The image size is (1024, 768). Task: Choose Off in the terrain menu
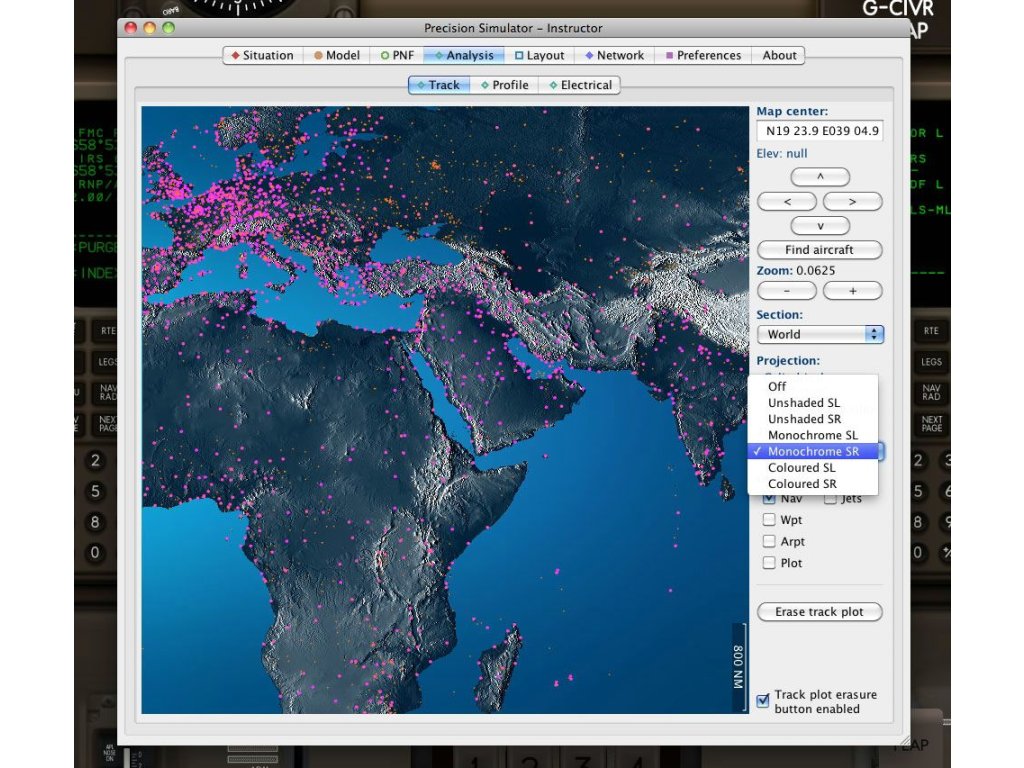(x=813, y=387)
